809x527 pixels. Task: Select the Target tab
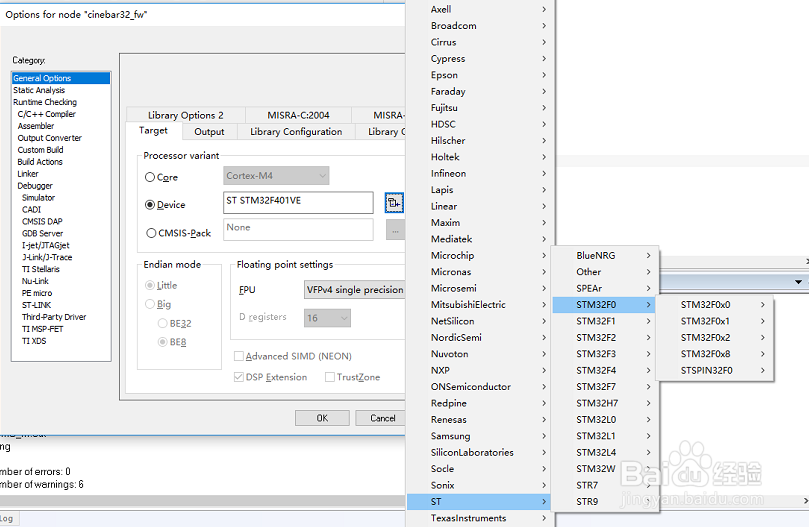(x=154, y=131)
